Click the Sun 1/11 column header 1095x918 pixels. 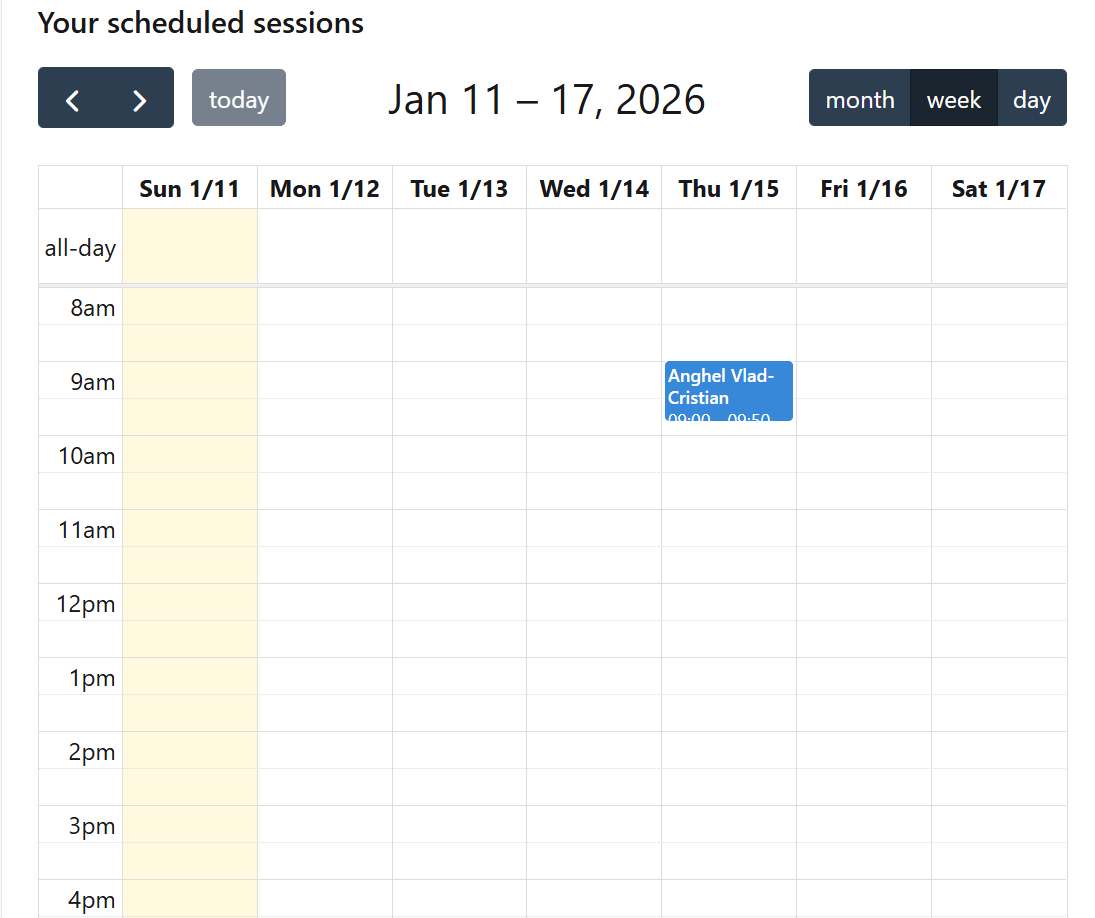(190, 188)
